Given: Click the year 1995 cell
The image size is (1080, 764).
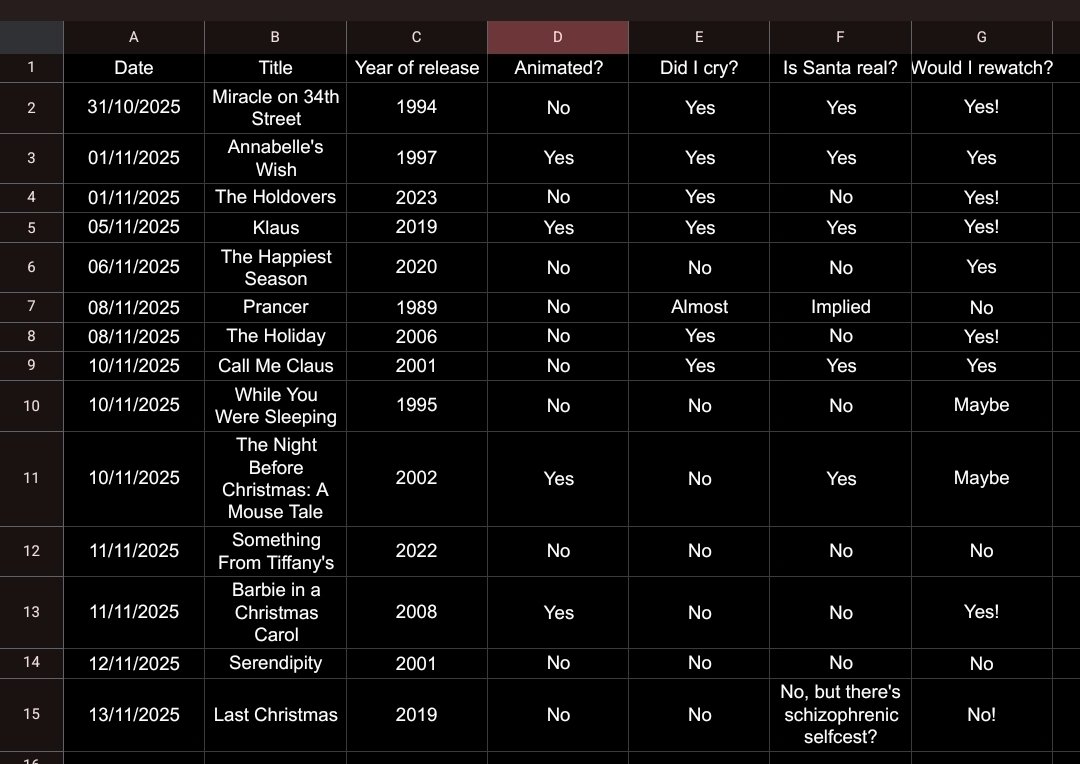Looking at the screenshot, I should 417,406.
